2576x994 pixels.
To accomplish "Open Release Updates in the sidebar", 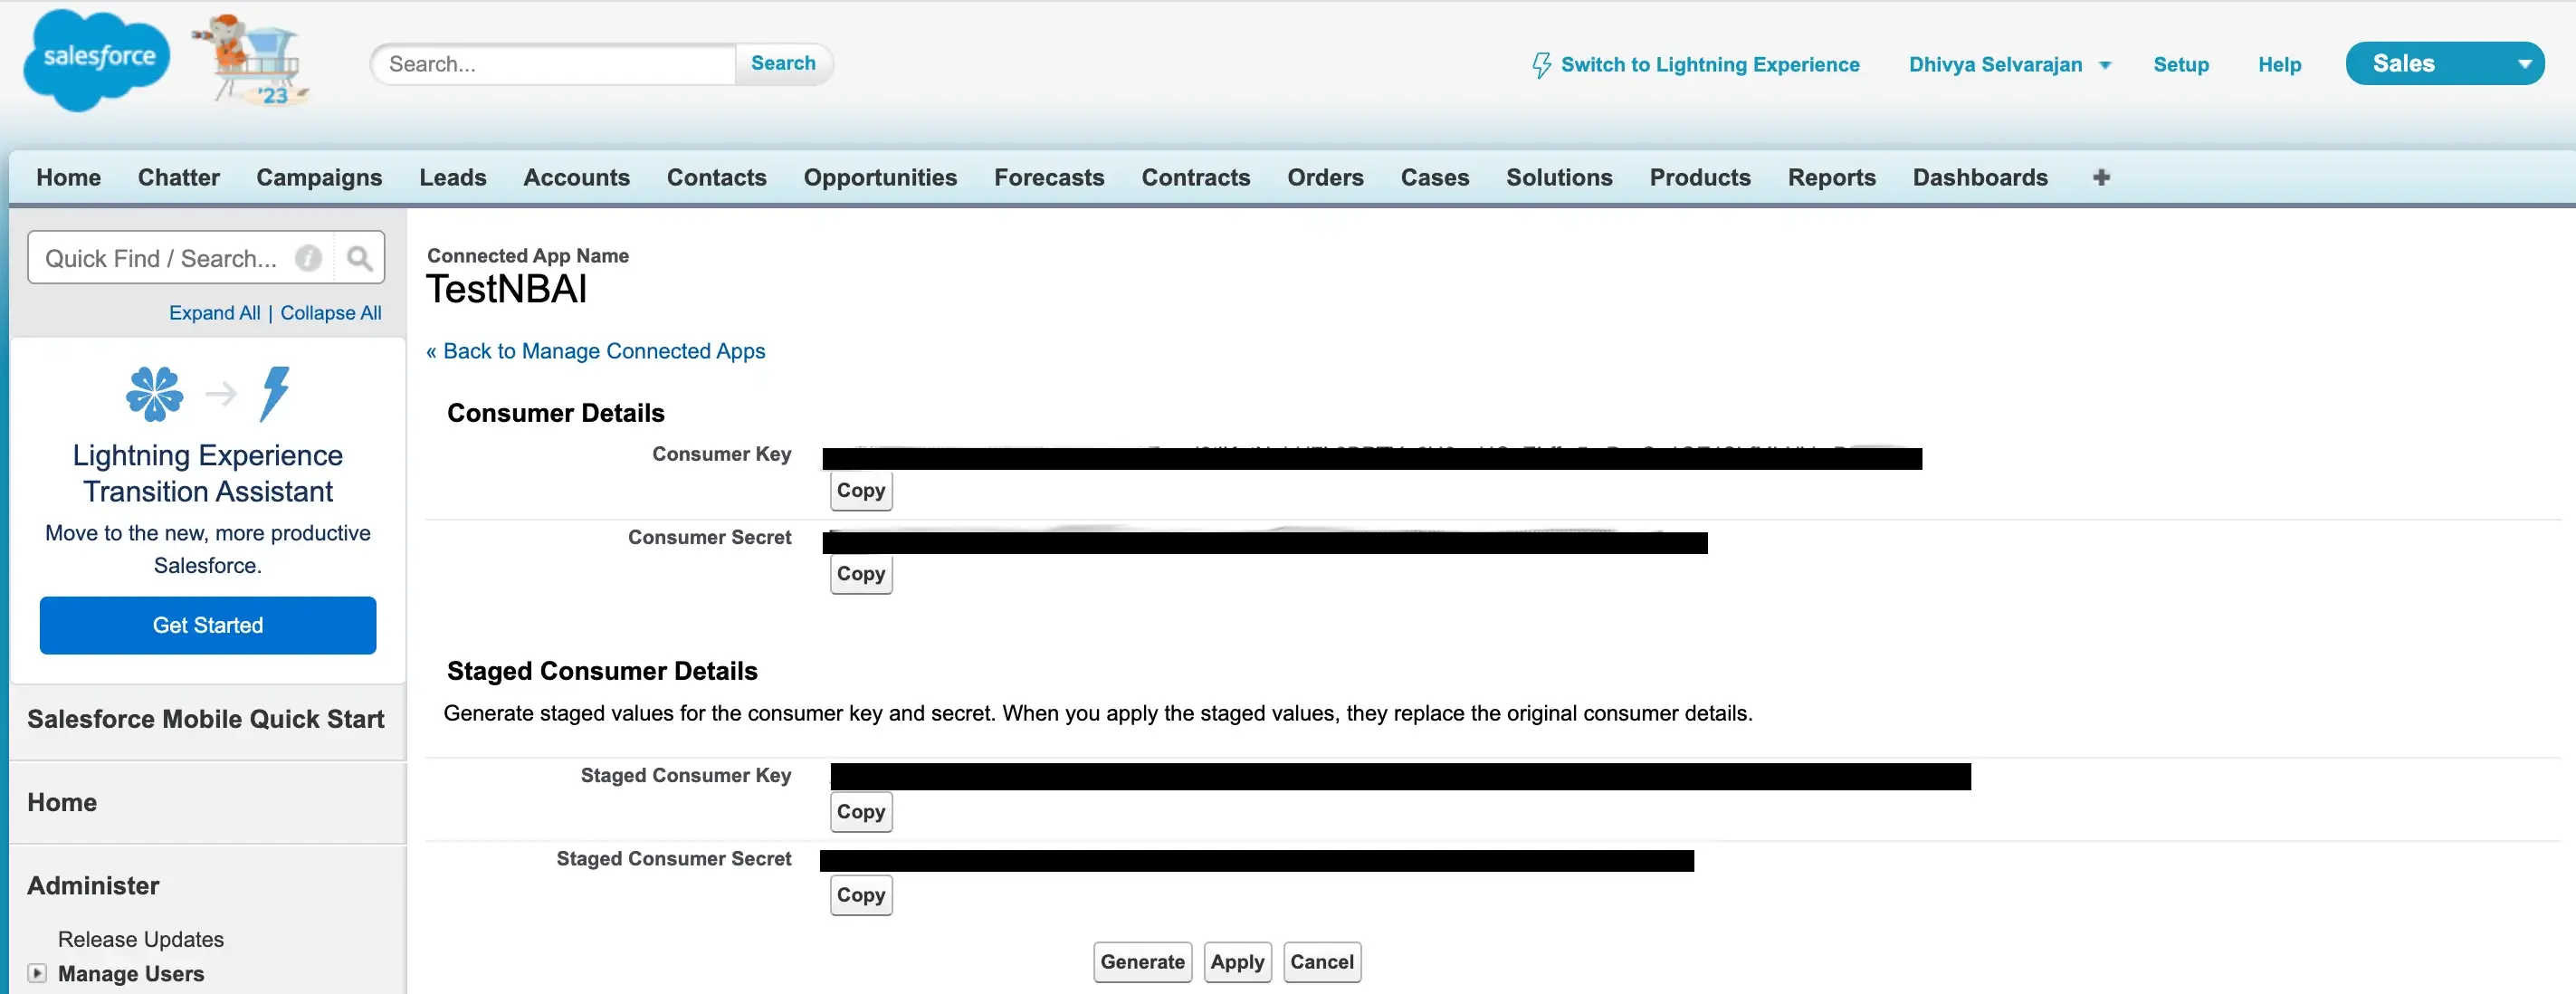I will tap(141, 939).
